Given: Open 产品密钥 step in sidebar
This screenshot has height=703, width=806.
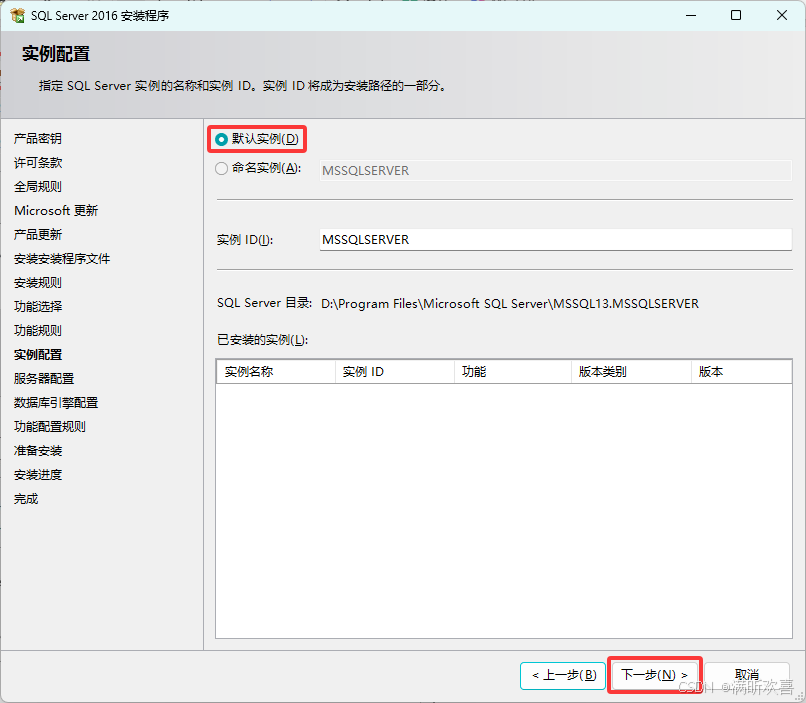Looking at the screenshot, I should coord(38,139).
